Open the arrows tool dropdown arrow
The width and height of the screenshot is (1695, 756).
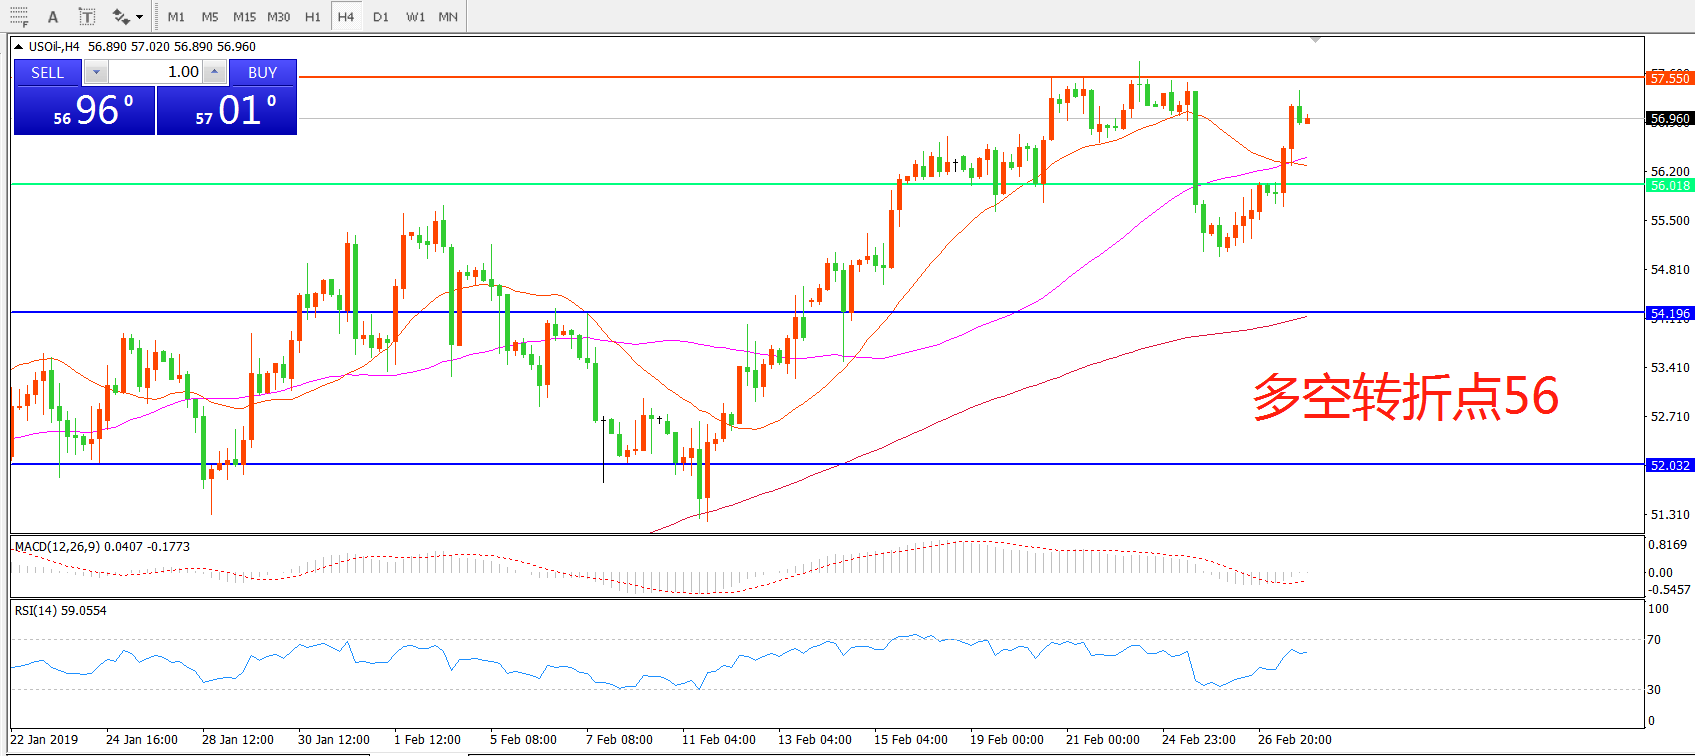139,17
